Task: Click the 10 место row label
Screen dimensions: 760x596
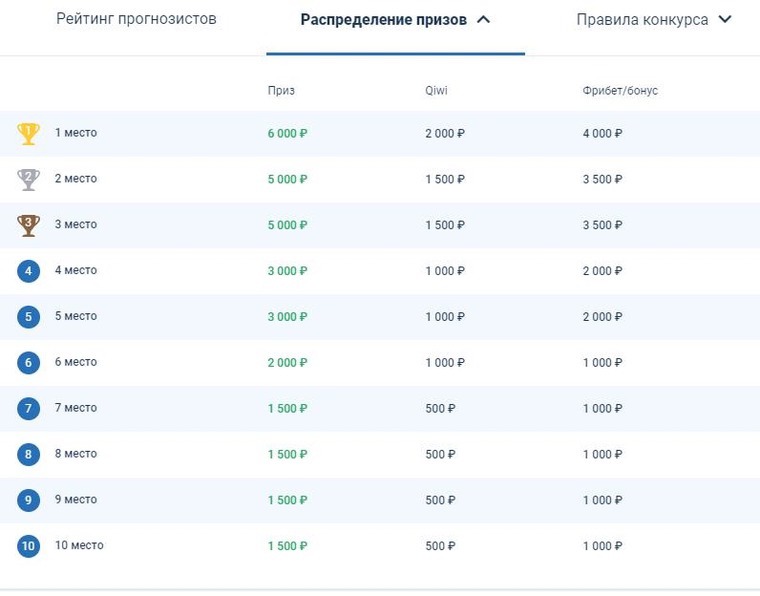Action: pyautogui.click(x=79, y=545)
